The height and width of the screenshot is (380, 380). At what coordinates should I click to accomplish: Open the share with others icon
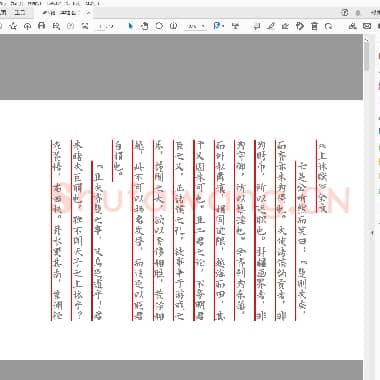pos(352,26)
